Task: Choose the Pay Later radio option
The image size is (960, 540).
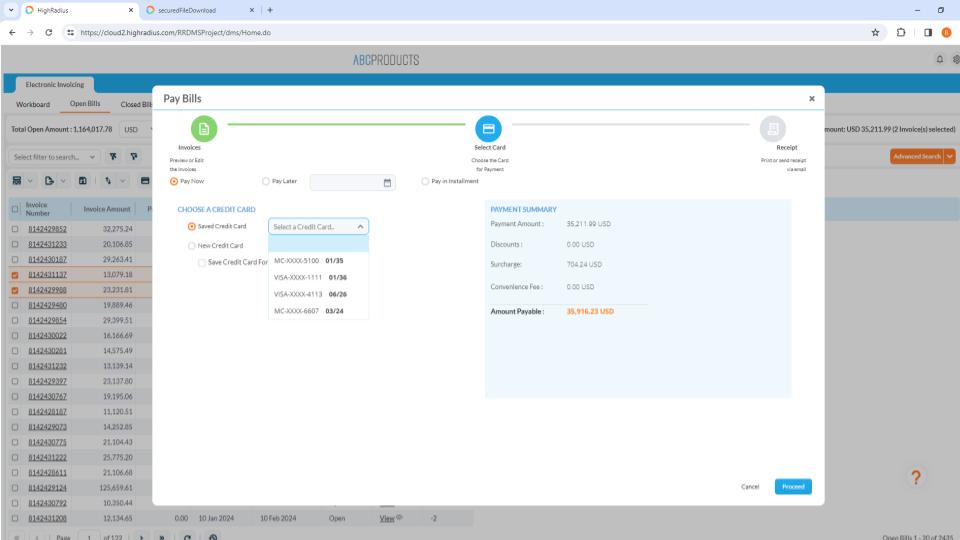Action: pyautogui.click(x=265, y=181)
